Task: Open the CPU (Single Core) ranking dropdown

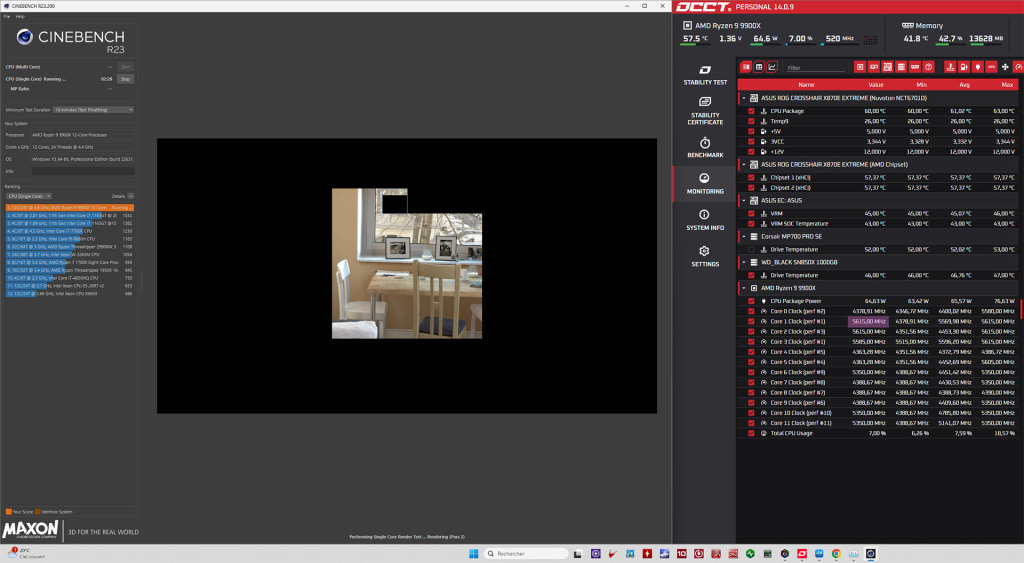Action: 29,196
